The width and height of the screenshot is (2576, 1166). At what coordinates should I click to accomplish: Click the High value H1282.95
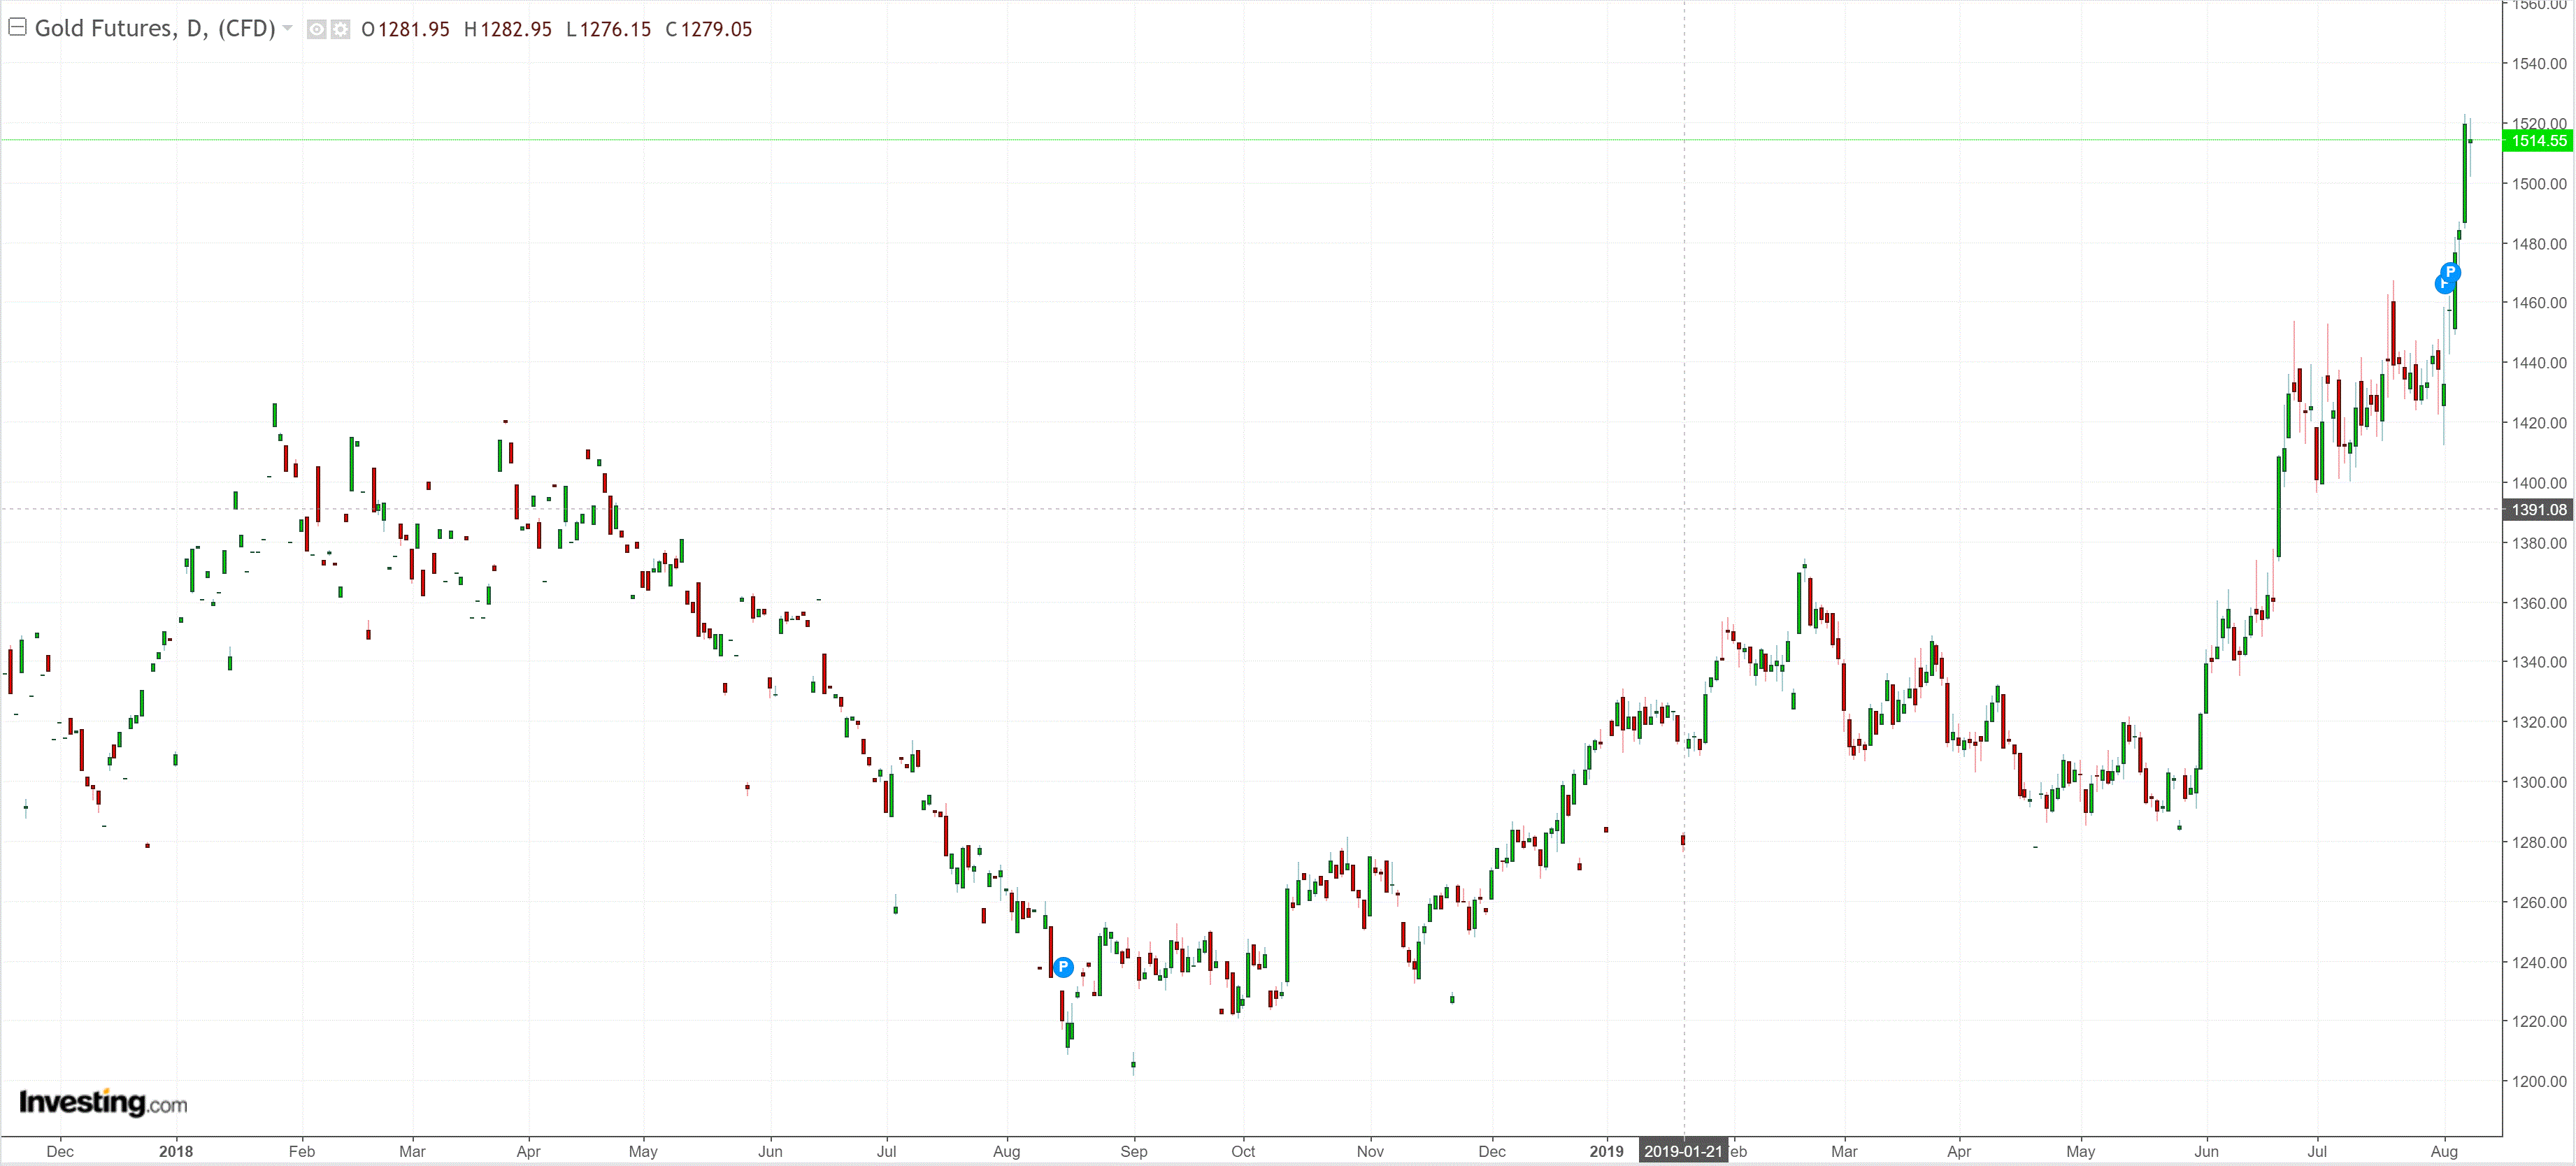coord(508,30)
